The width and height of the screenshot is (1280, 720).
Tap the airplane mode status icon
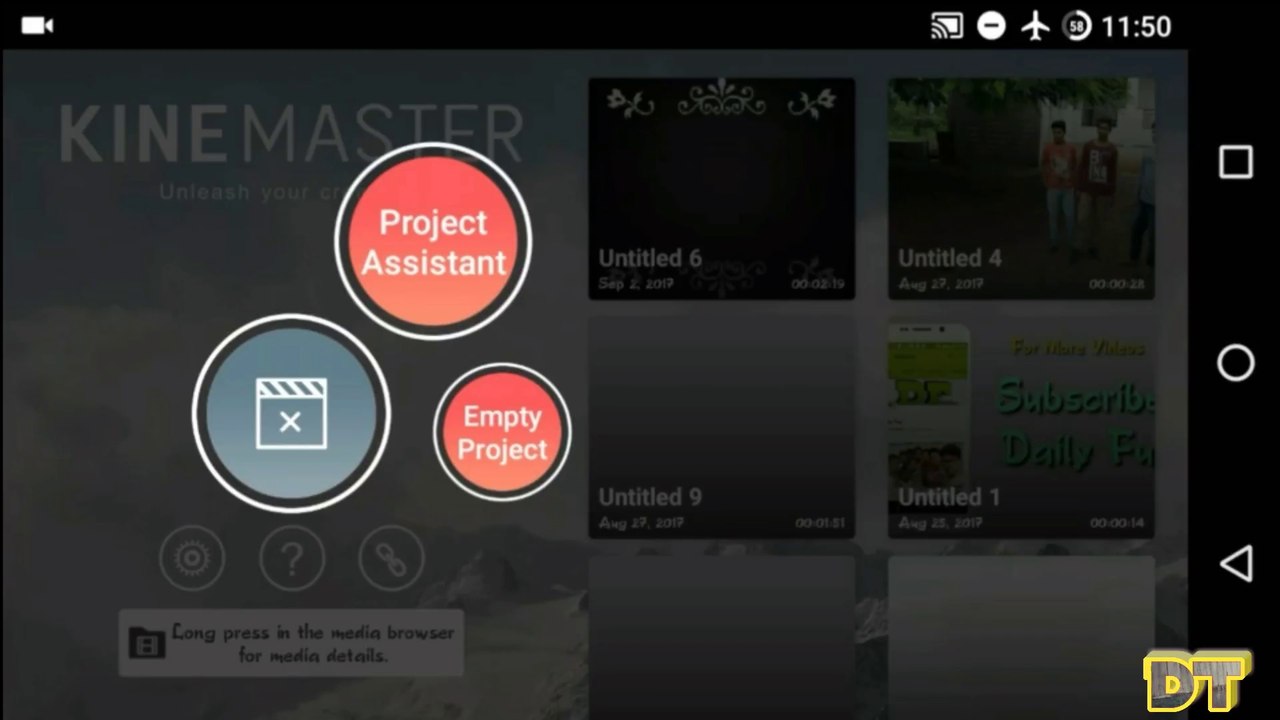(x=1035, y=26)
